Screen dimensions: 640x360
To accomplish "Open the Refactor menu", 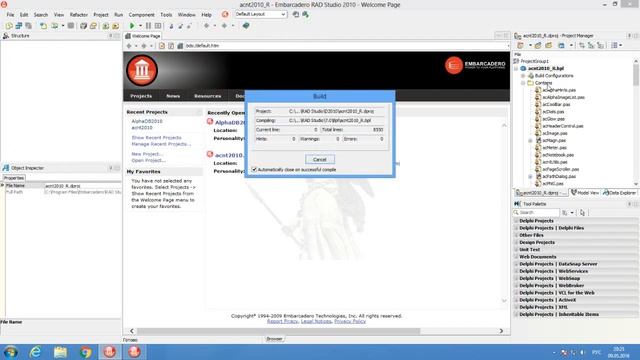I will [x=79, y=15].
